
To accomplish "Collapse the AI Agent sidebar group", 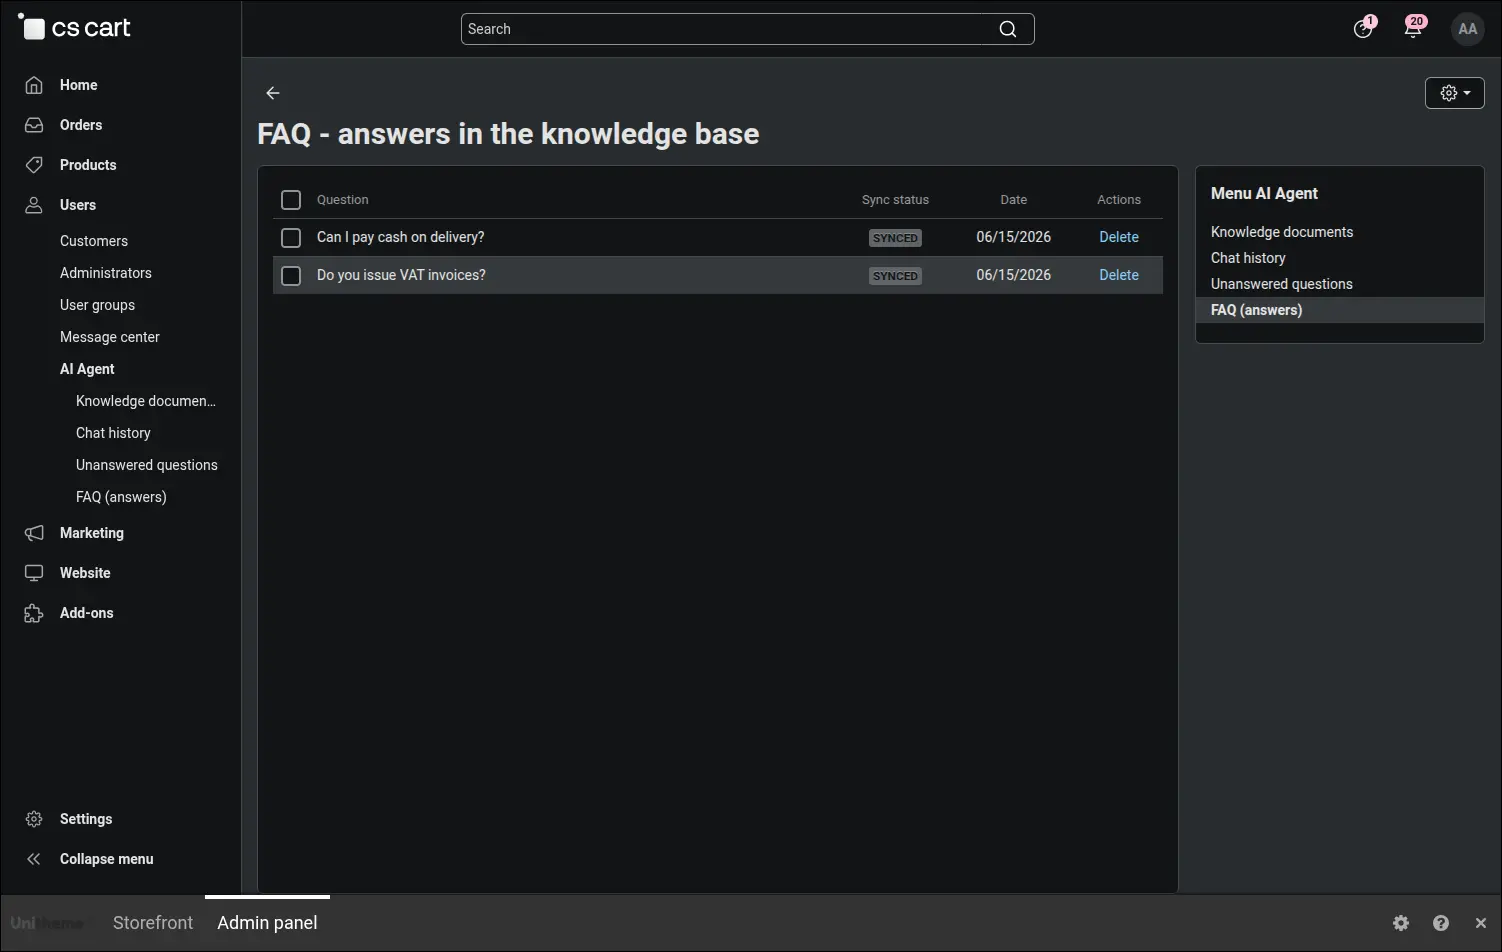I will tap(87, 369).
